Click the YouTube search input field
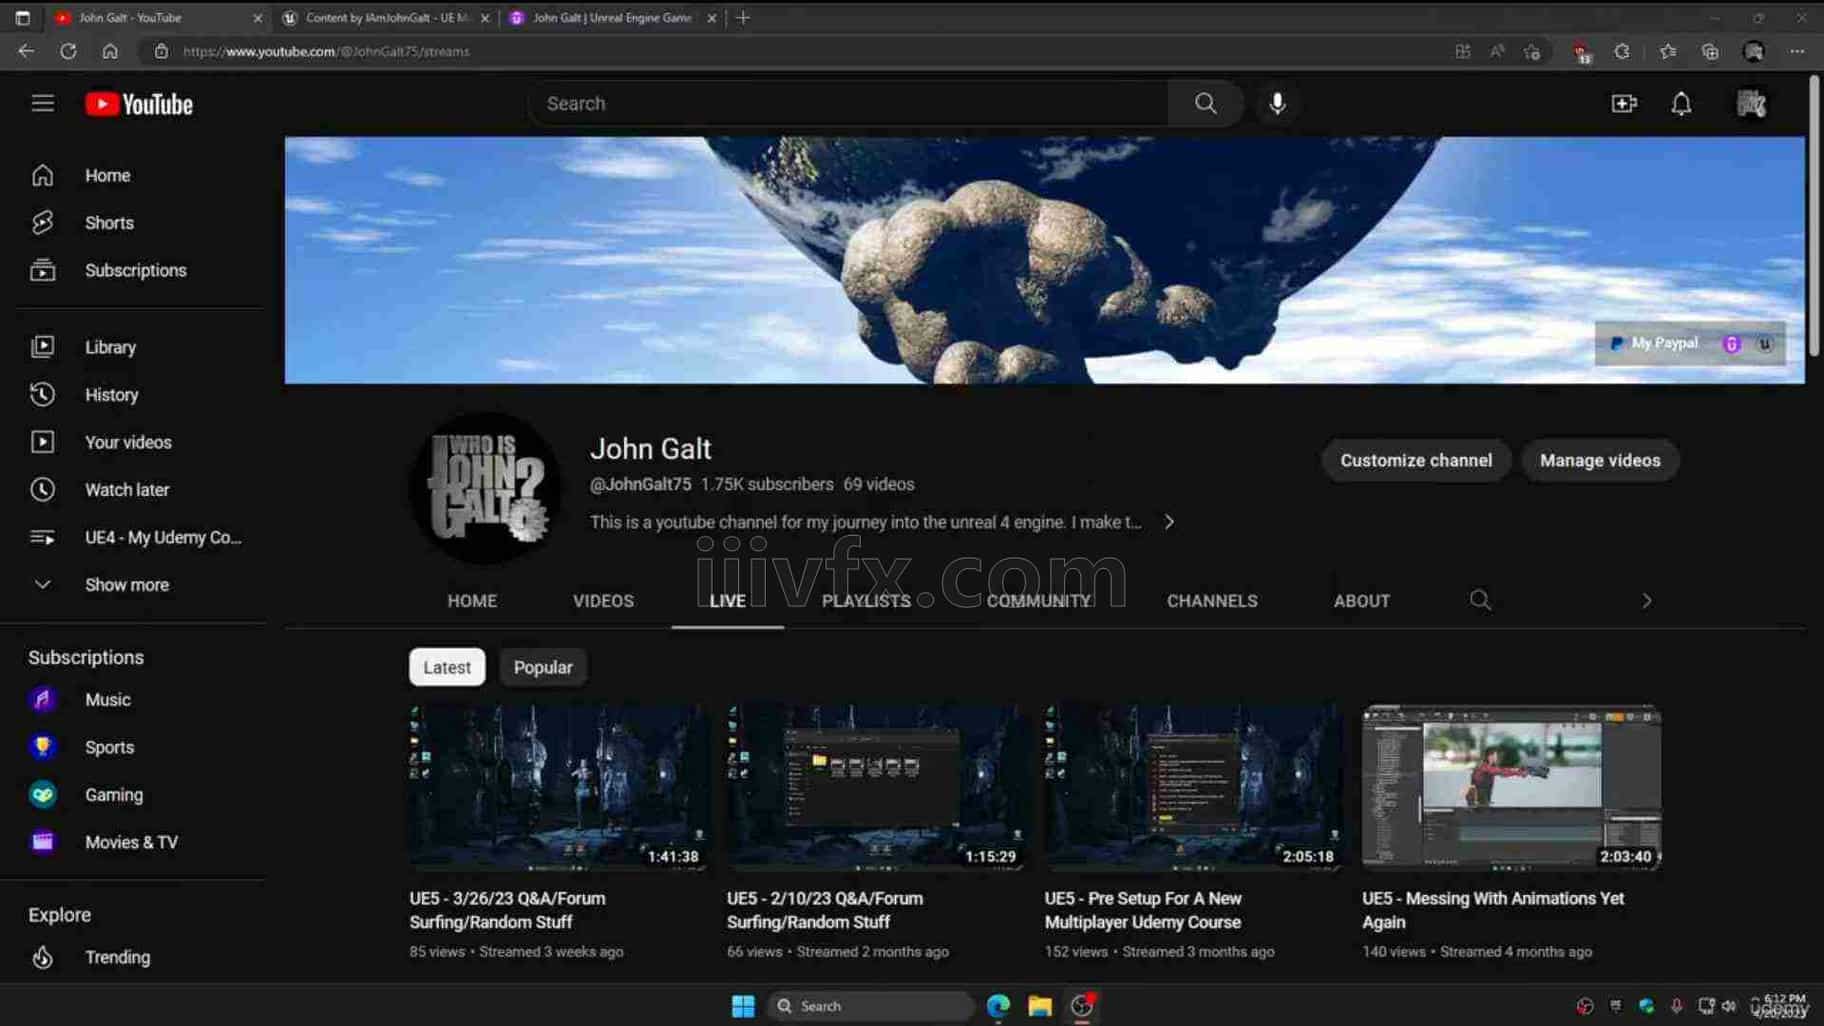 [x=848, y=103]
